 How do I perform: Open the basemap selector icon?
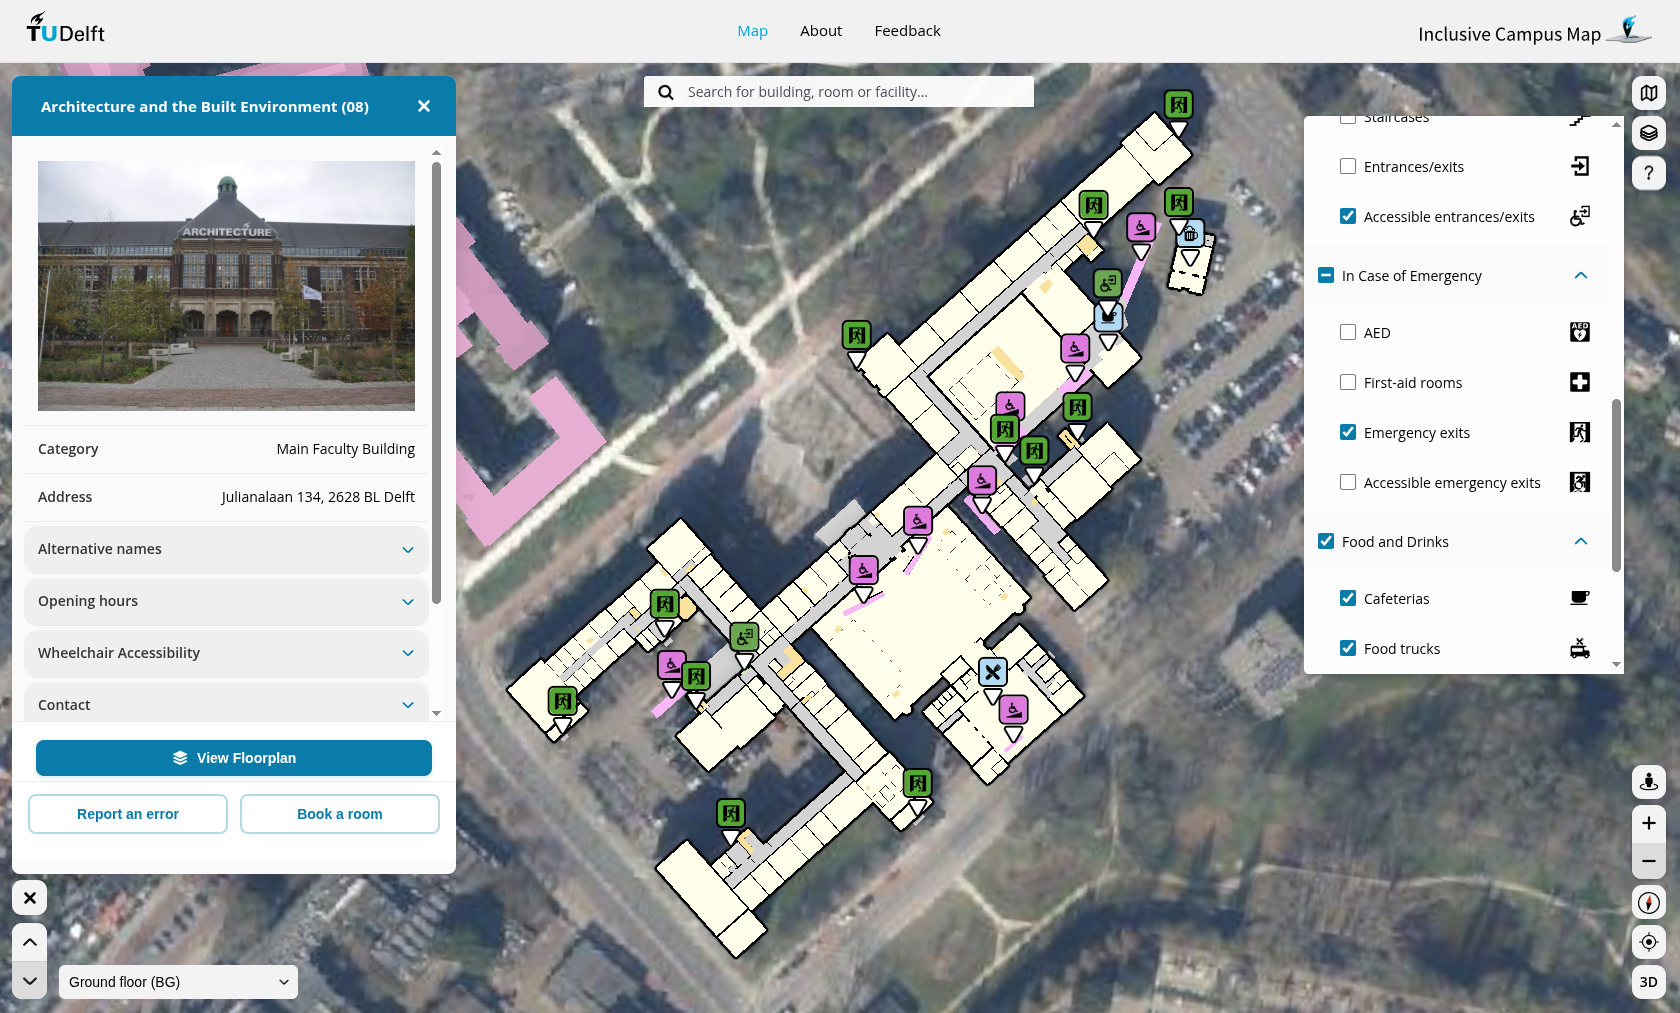click(1648, 93)
